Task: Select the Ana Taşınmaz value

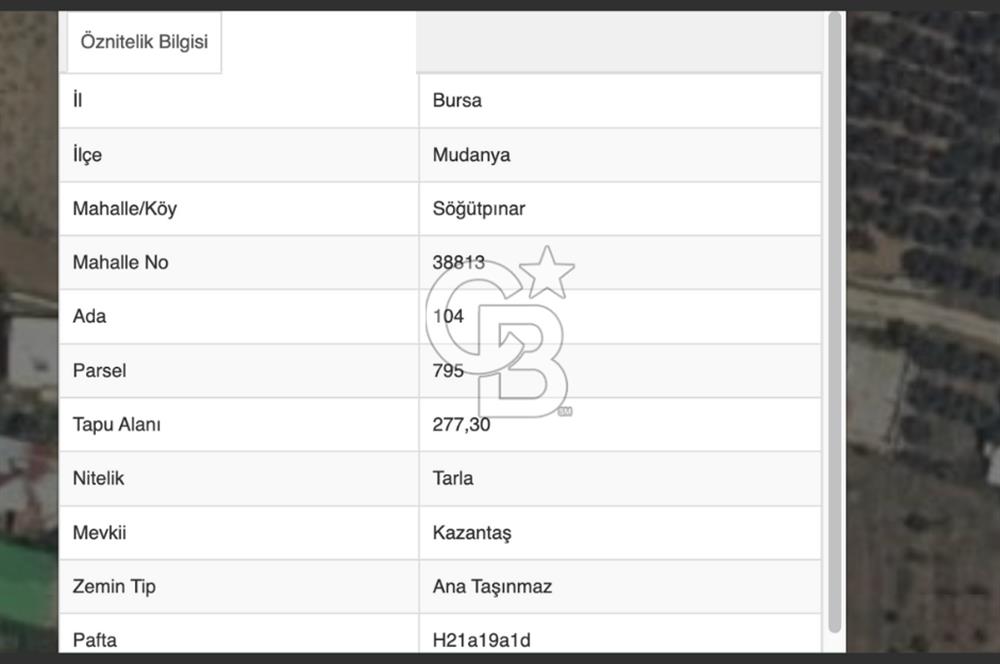Action: [492, 587]
